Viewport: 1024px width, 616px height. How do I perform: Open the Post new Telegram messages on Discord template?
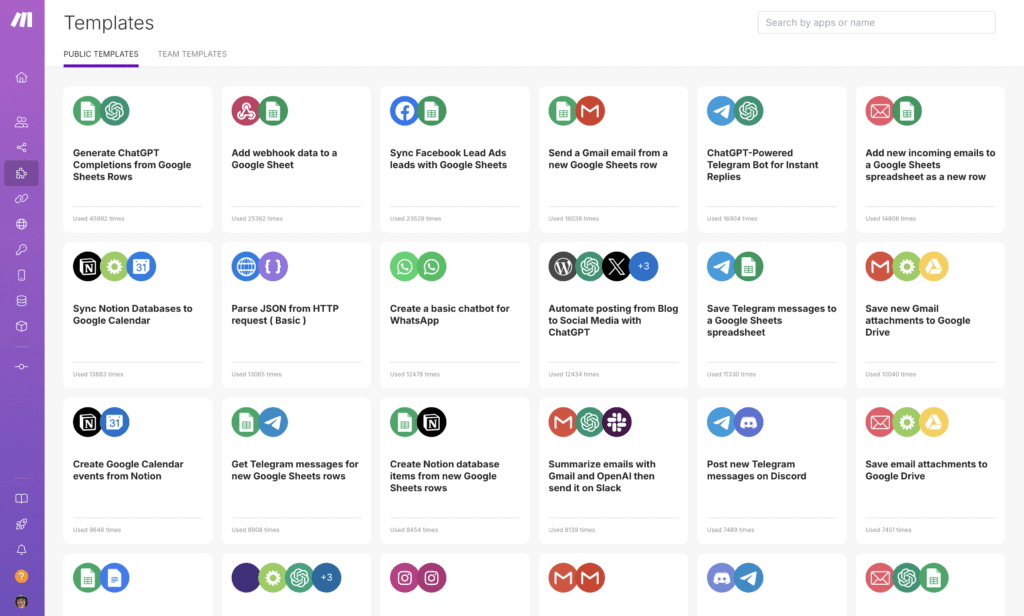751,470
